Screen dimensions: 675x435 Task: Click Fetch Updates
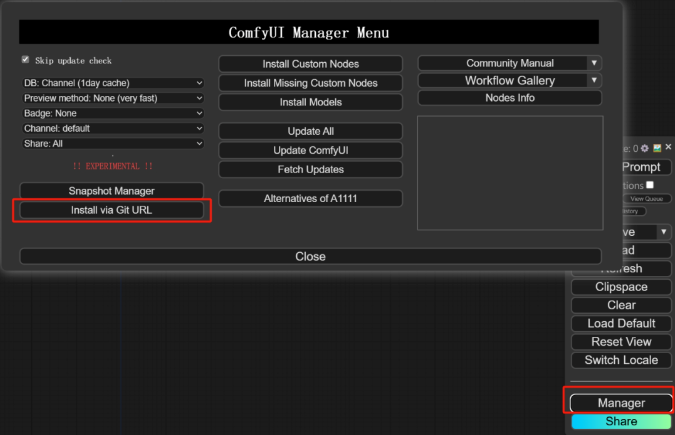(x=310, y=169)
